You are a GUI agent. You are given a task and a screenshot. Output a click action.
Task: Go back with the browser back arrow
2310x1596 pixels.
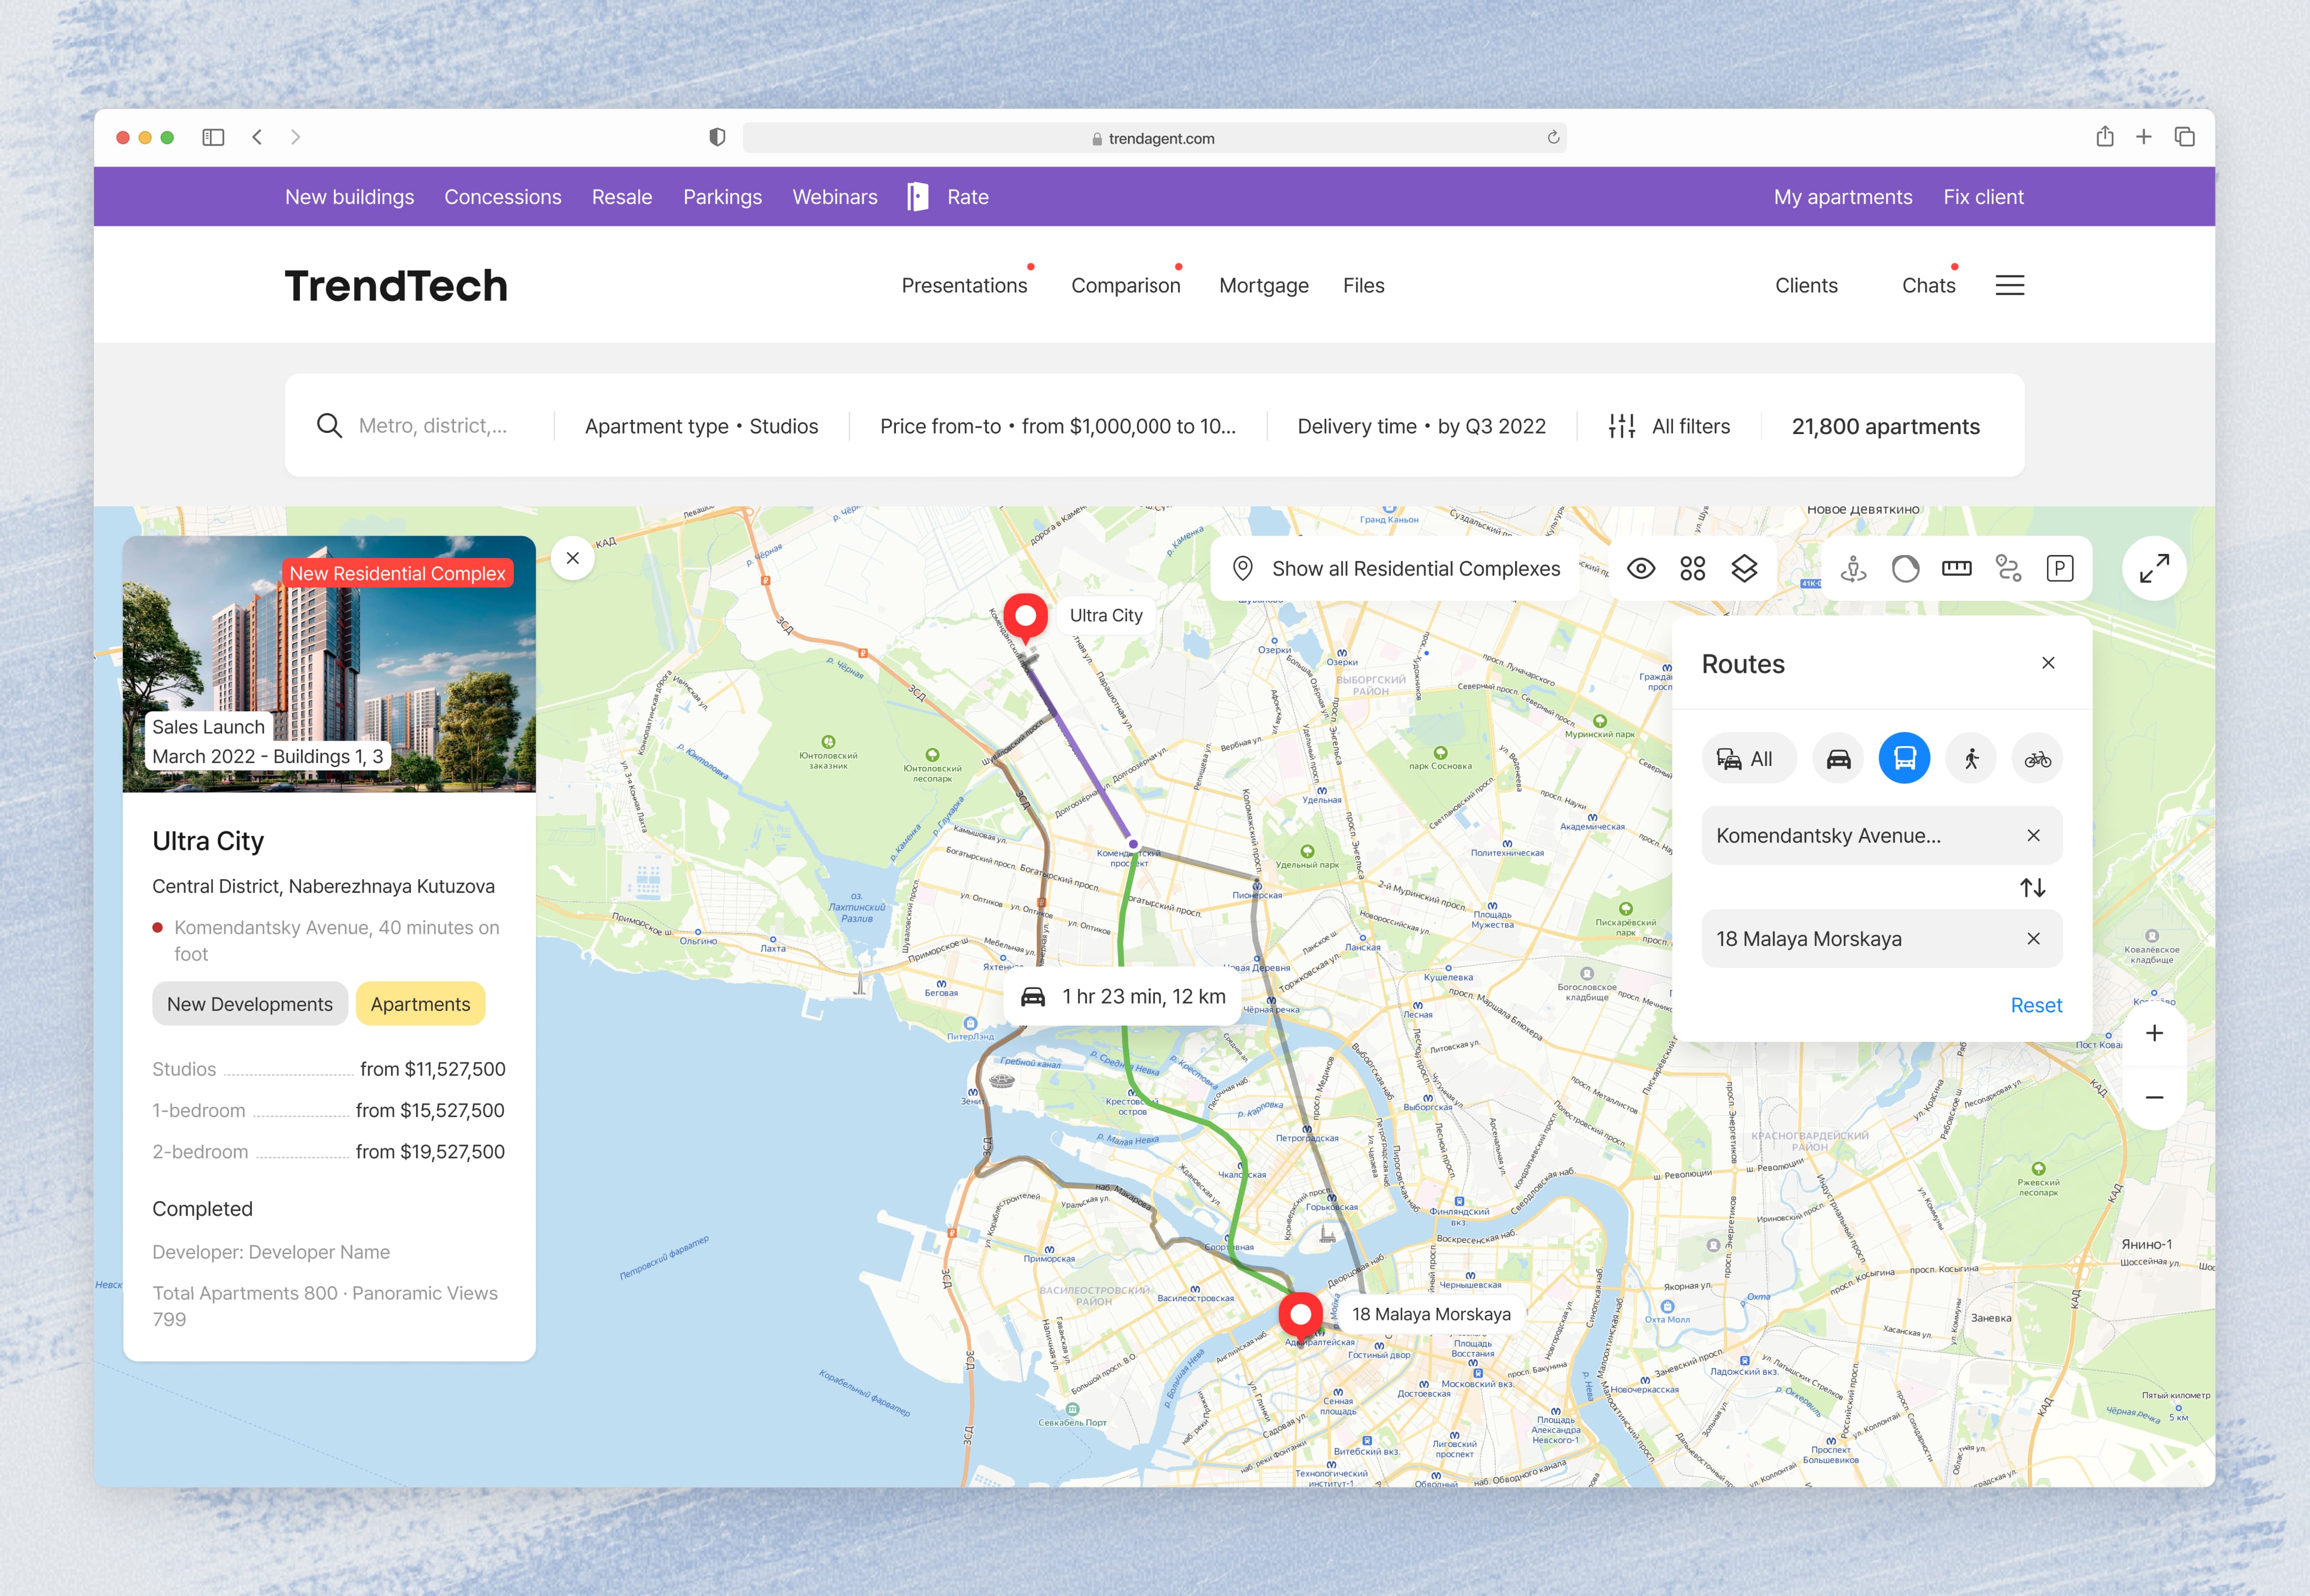257,137
